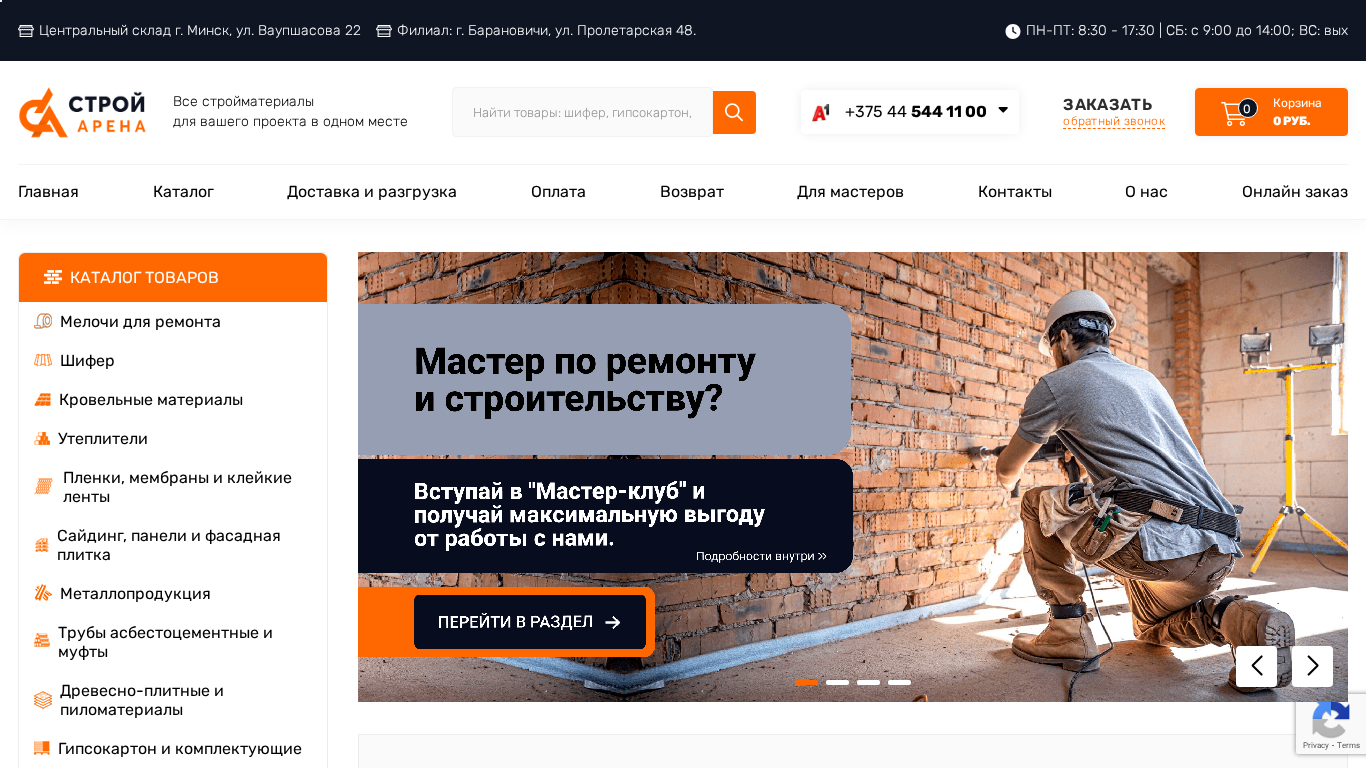Select the second slider dot indicator
The height and width of the screenshot is (768, 1366).
[x=837, y=682]
